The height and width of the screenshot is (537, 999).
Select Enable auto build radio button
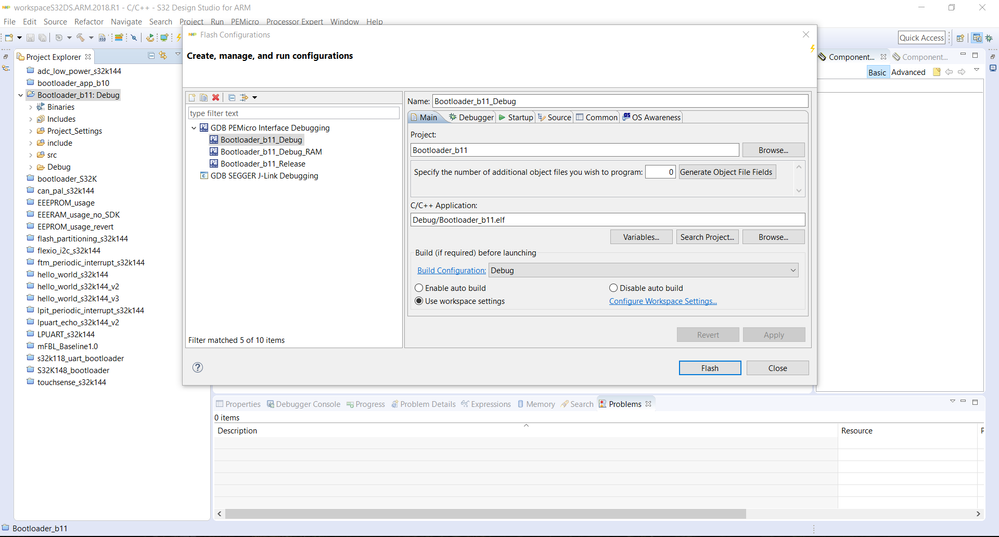pyautogui.click(x=419, y=288)
